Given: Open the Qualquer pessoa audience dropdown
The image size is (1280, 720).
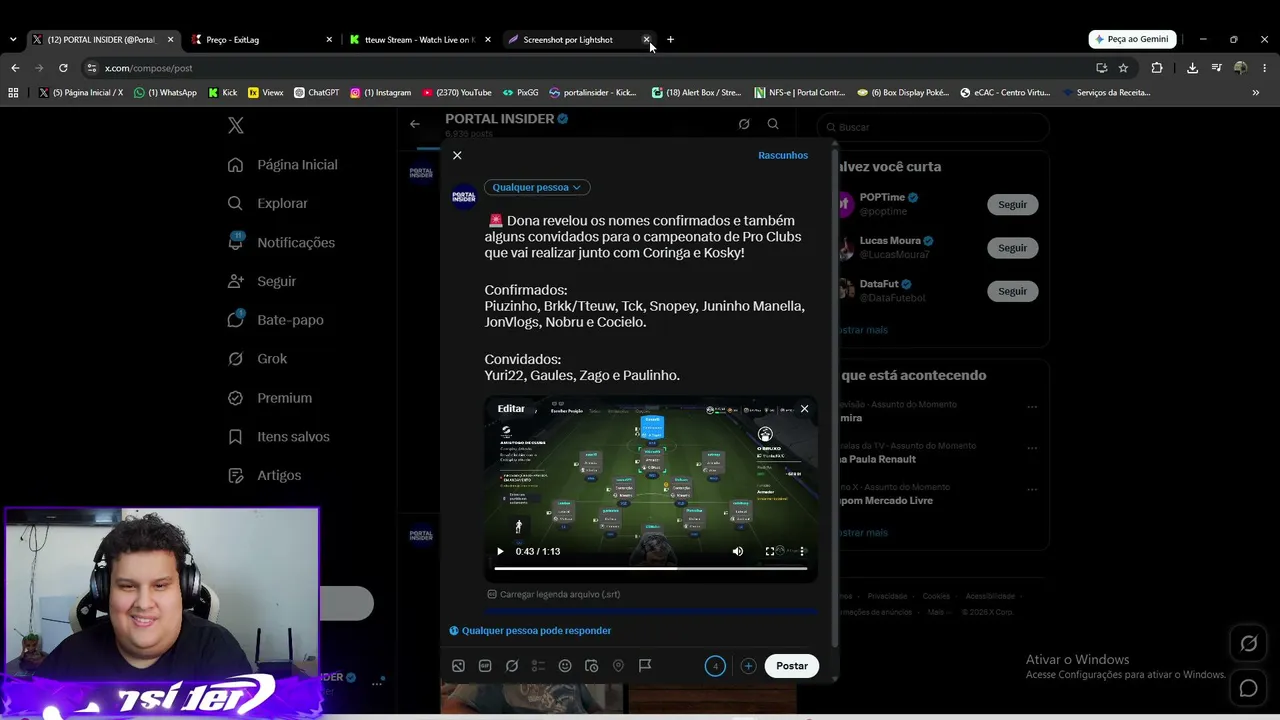Looking at the screenshot, I should [x=537, y=187].
